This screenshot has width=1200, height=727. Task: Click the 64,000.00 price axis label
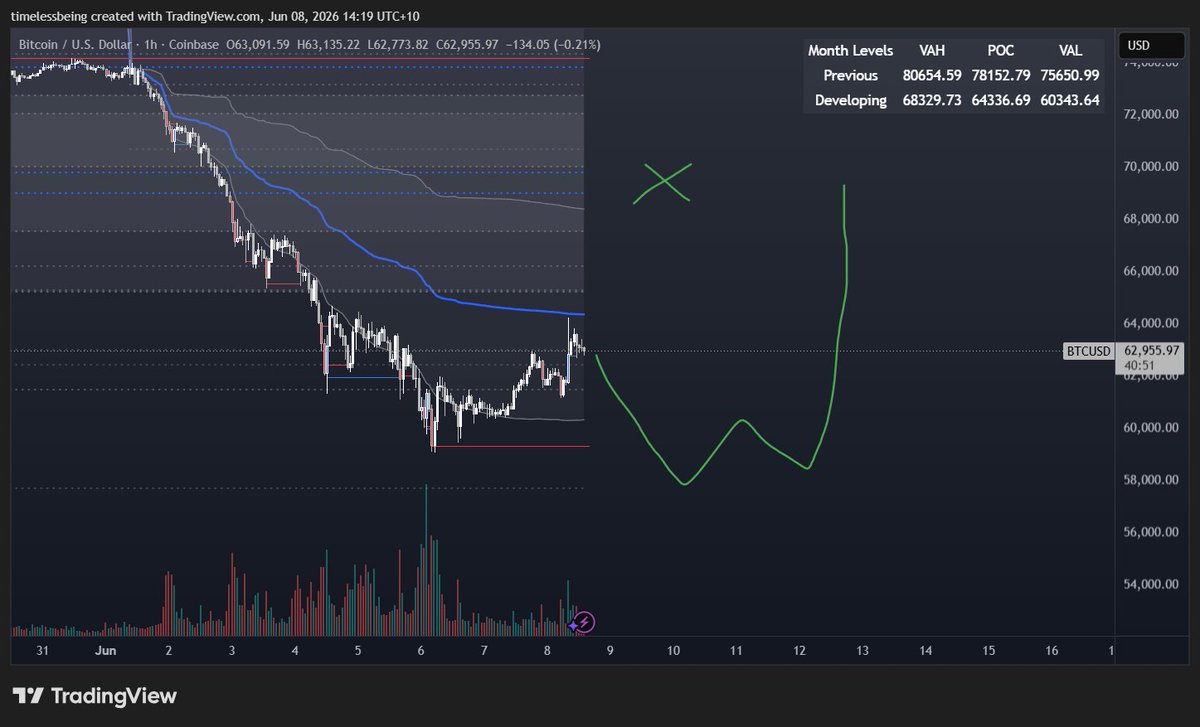pos(1152,323)
